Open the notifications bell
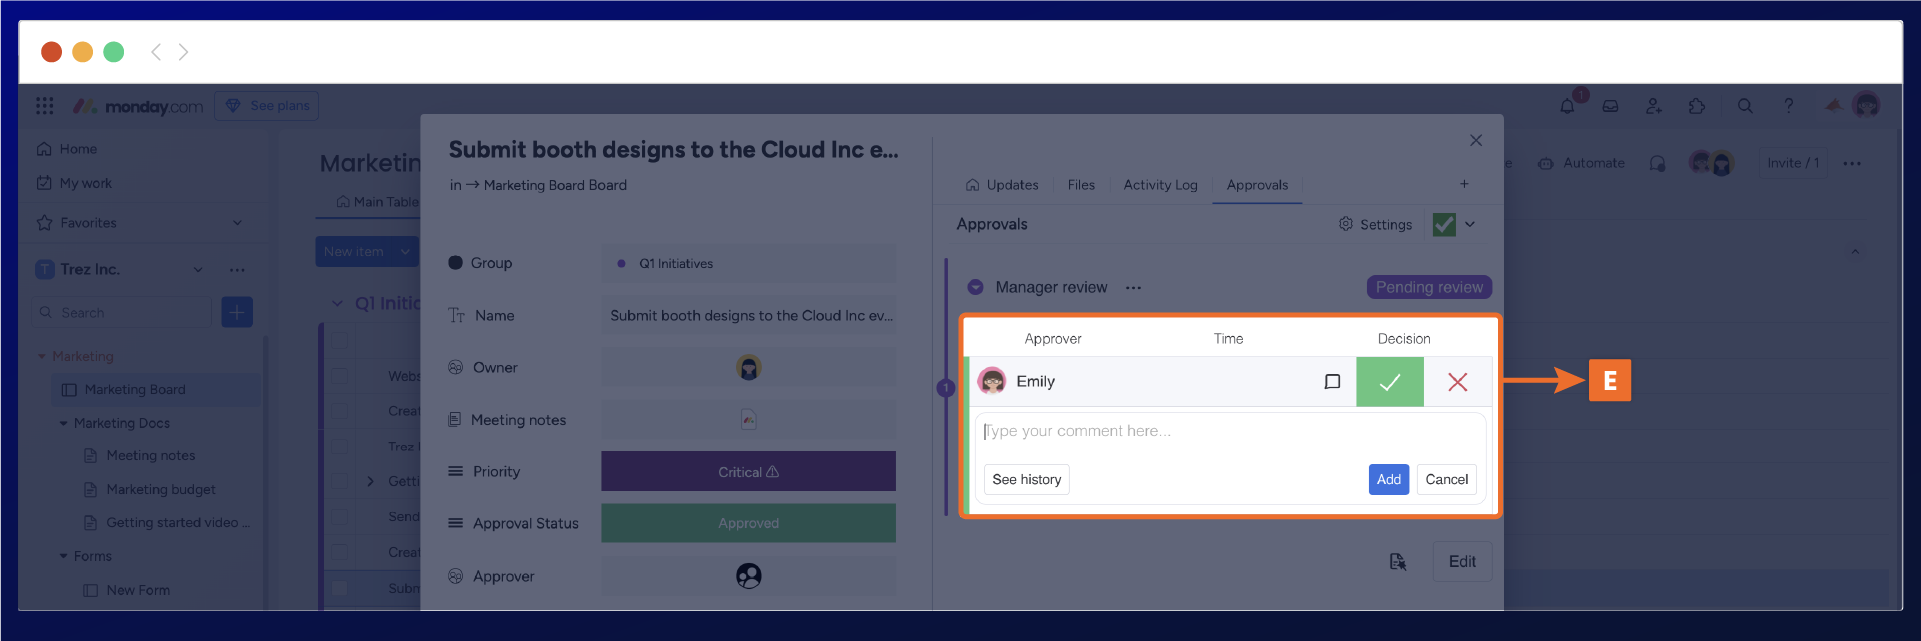 coord(1567,106)
